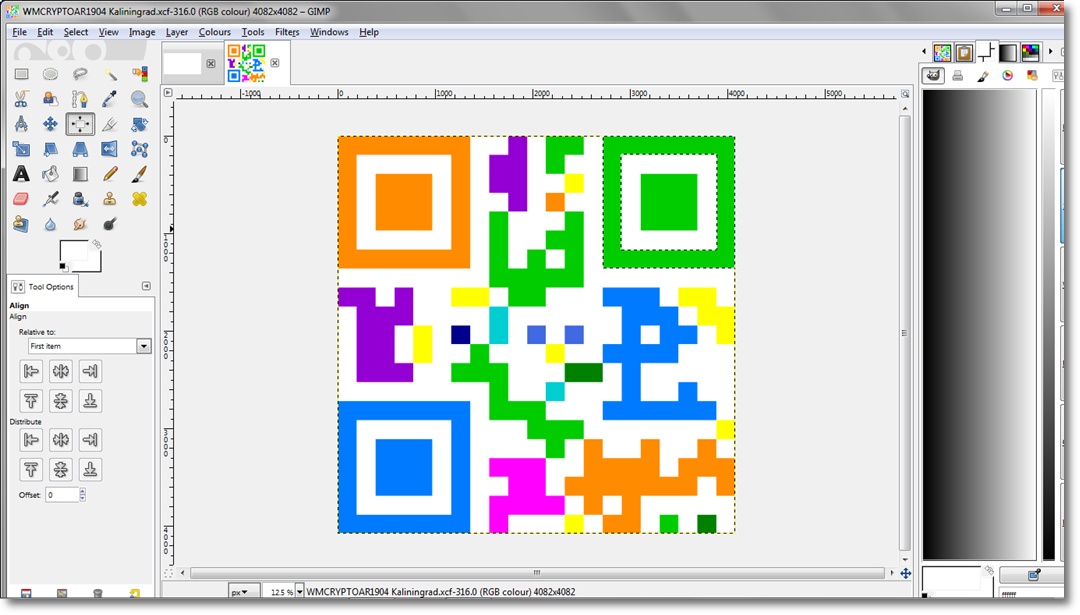
Task: Select the Free Select lasso tool
Action: 80,74
